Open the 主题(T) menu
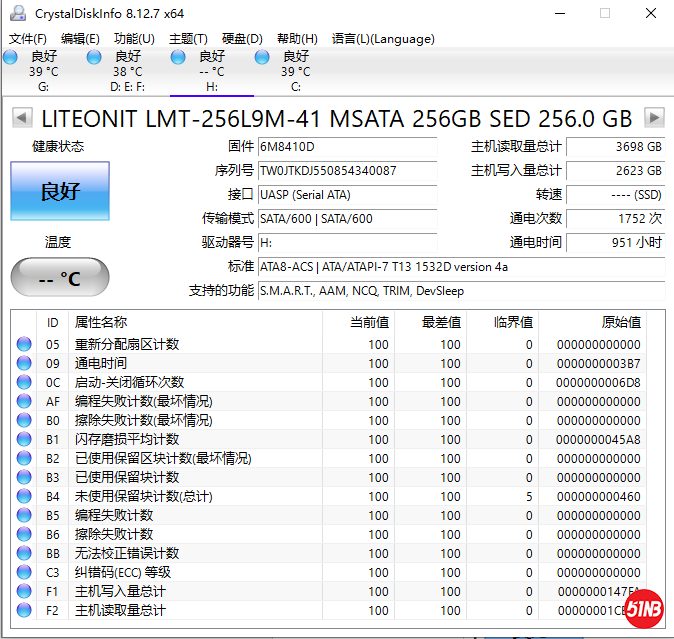 [x=188, y=39]
